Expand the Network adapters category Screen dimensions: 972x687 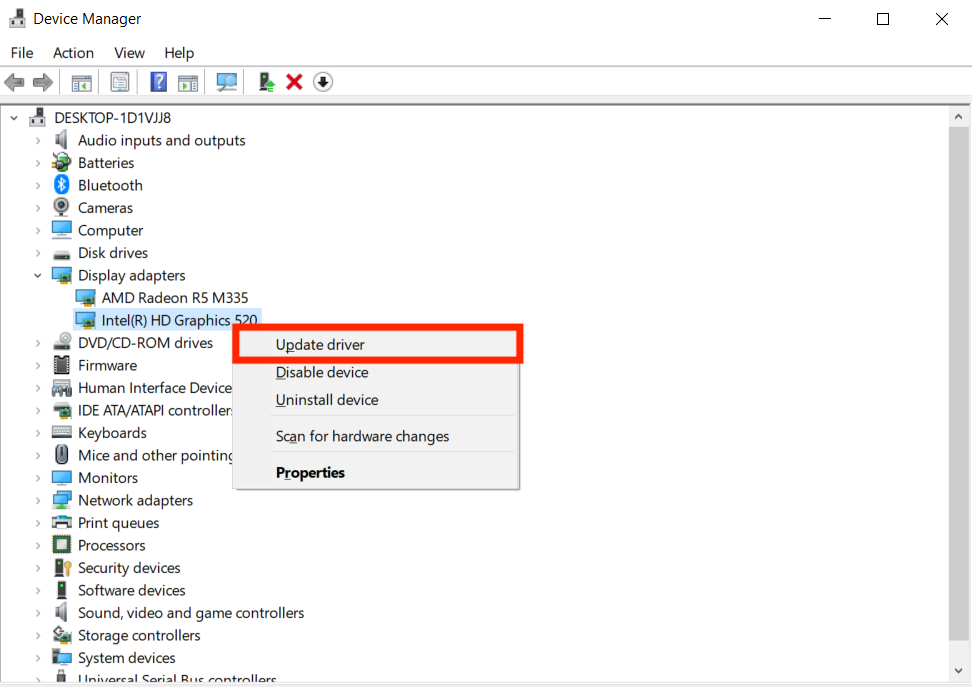(x=38, y=500)
